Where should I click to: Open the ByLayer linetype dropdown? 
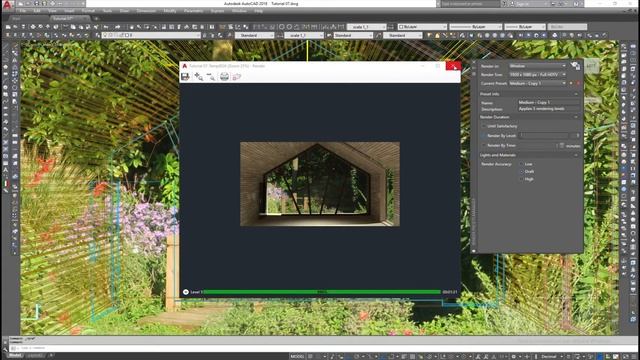pos(476,27)
